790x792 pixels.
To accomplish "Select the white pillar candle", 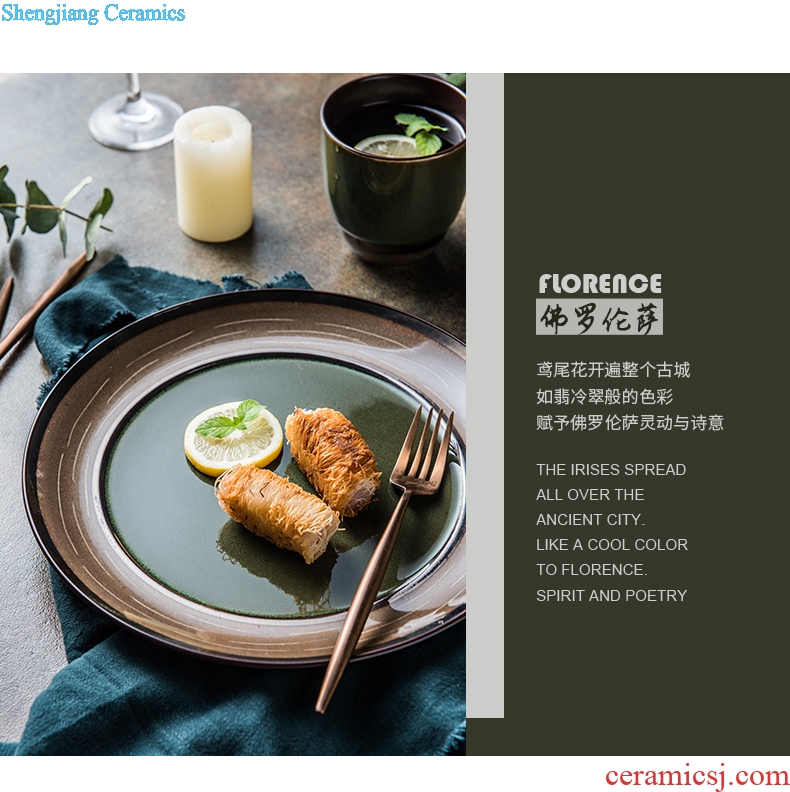I will coord(213,173).
